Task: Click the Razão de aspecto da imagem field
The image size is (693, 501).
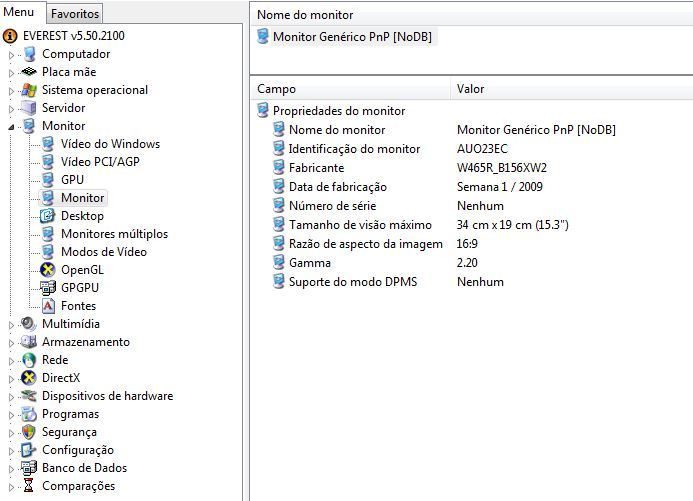Action: coord(366,244)
